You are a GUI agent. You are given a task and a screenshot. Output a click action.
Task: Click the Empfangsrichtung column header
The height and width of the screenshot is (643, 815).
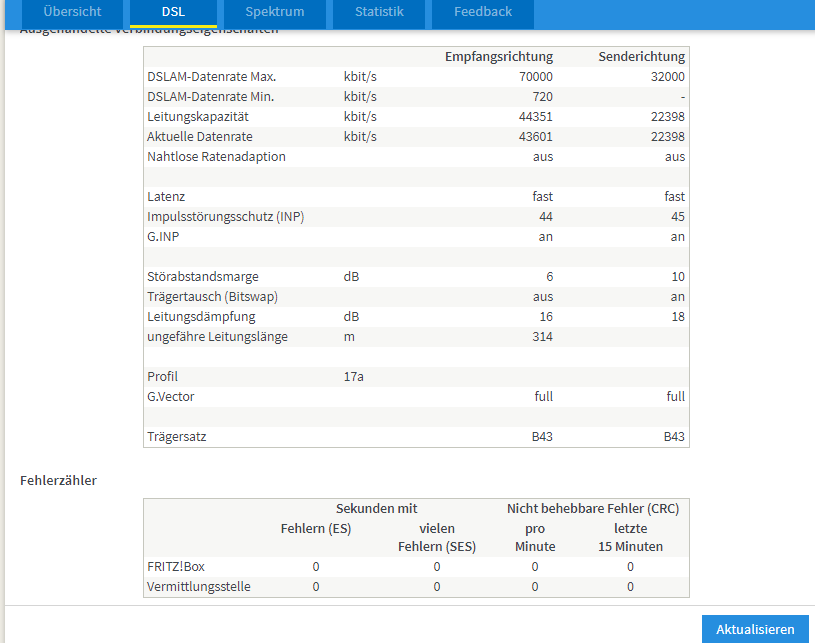click(498, 57)
